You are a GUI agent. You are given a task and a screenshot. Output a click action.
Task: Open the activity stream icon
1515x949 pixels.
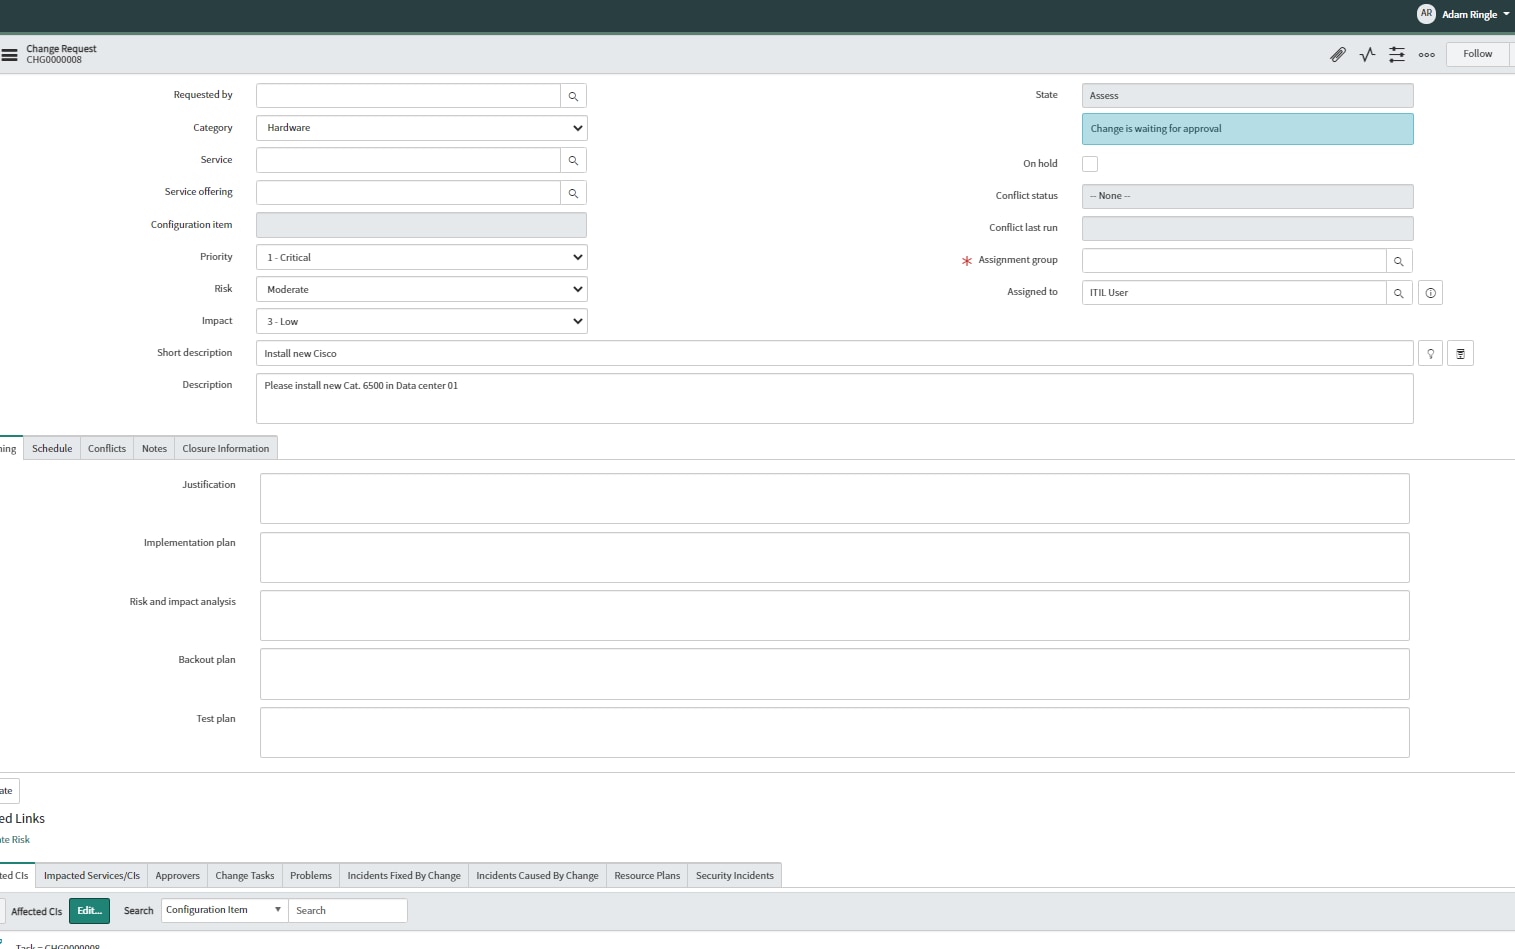(x=1367, y=54)
